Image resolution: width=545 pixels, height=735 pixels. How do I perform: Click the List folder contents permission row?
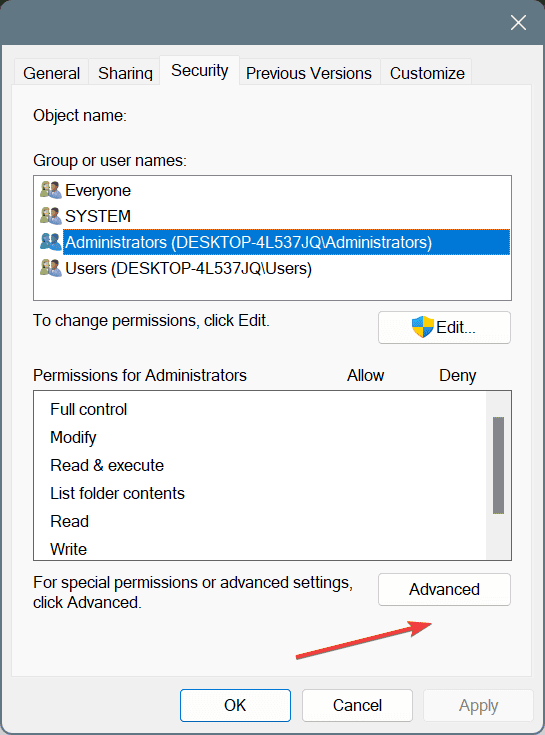tap(260, 493)
